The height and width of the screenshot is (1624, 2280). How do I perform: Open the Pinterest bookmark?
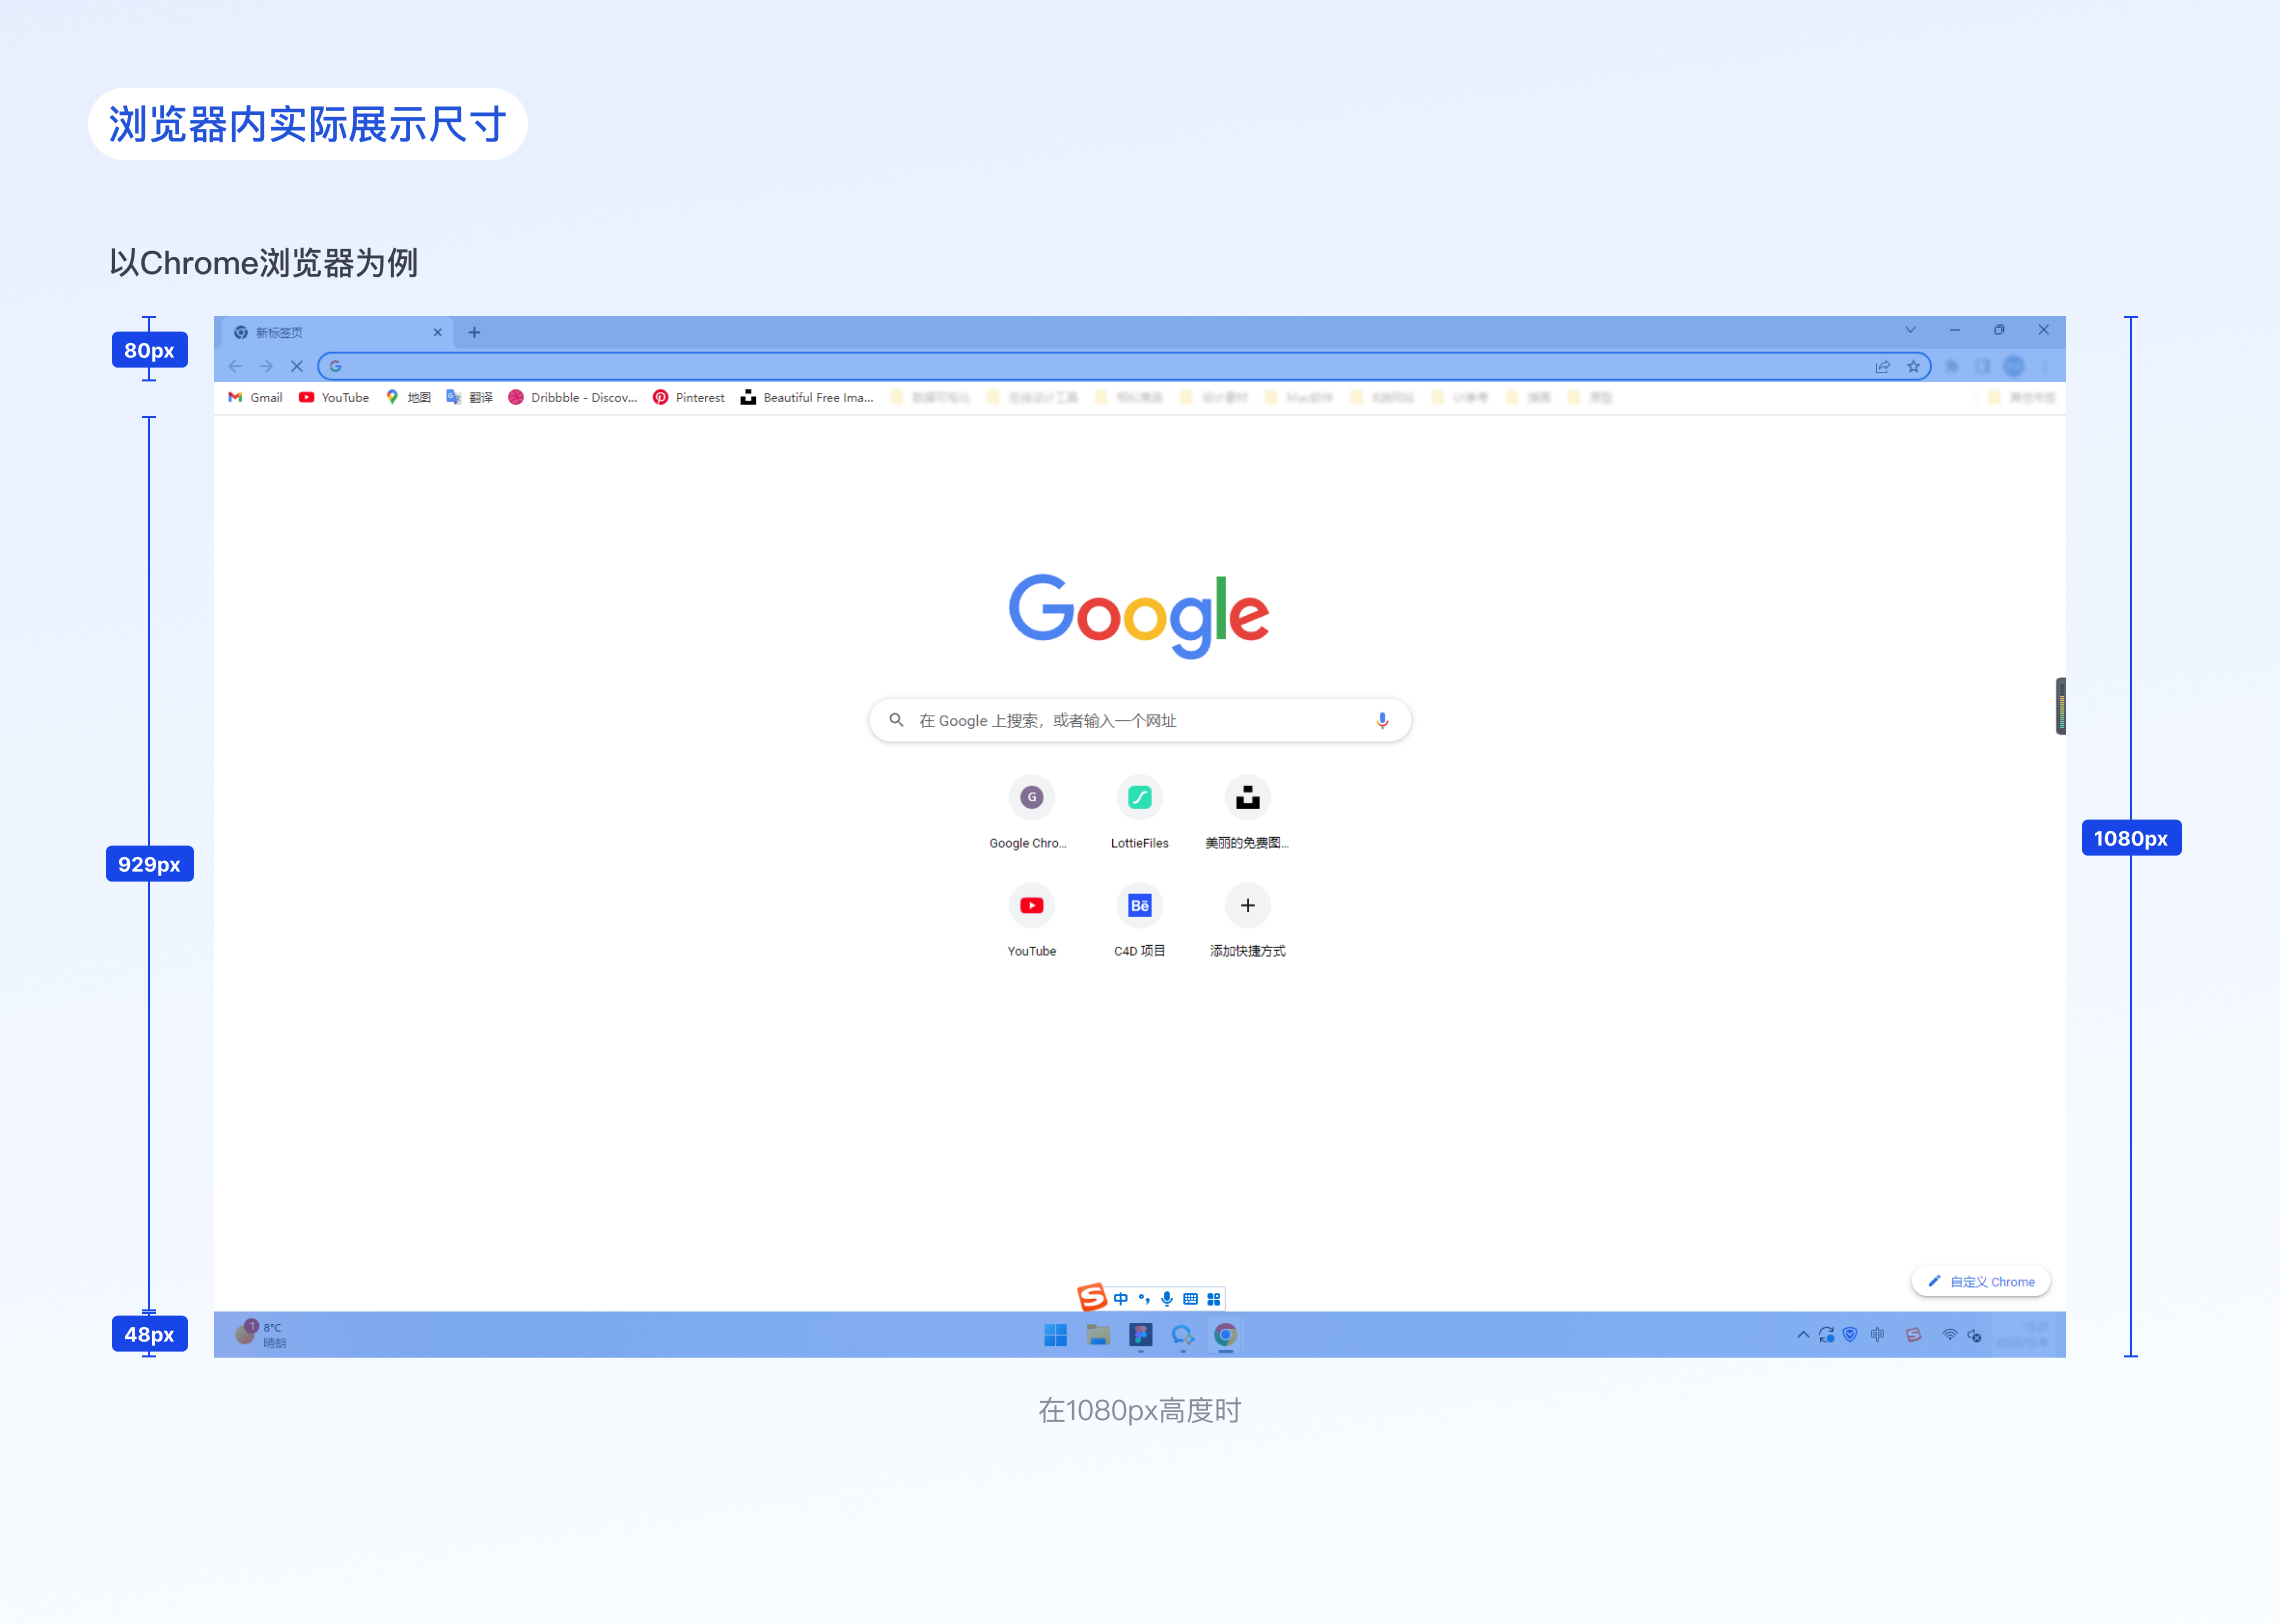point(689,397)
